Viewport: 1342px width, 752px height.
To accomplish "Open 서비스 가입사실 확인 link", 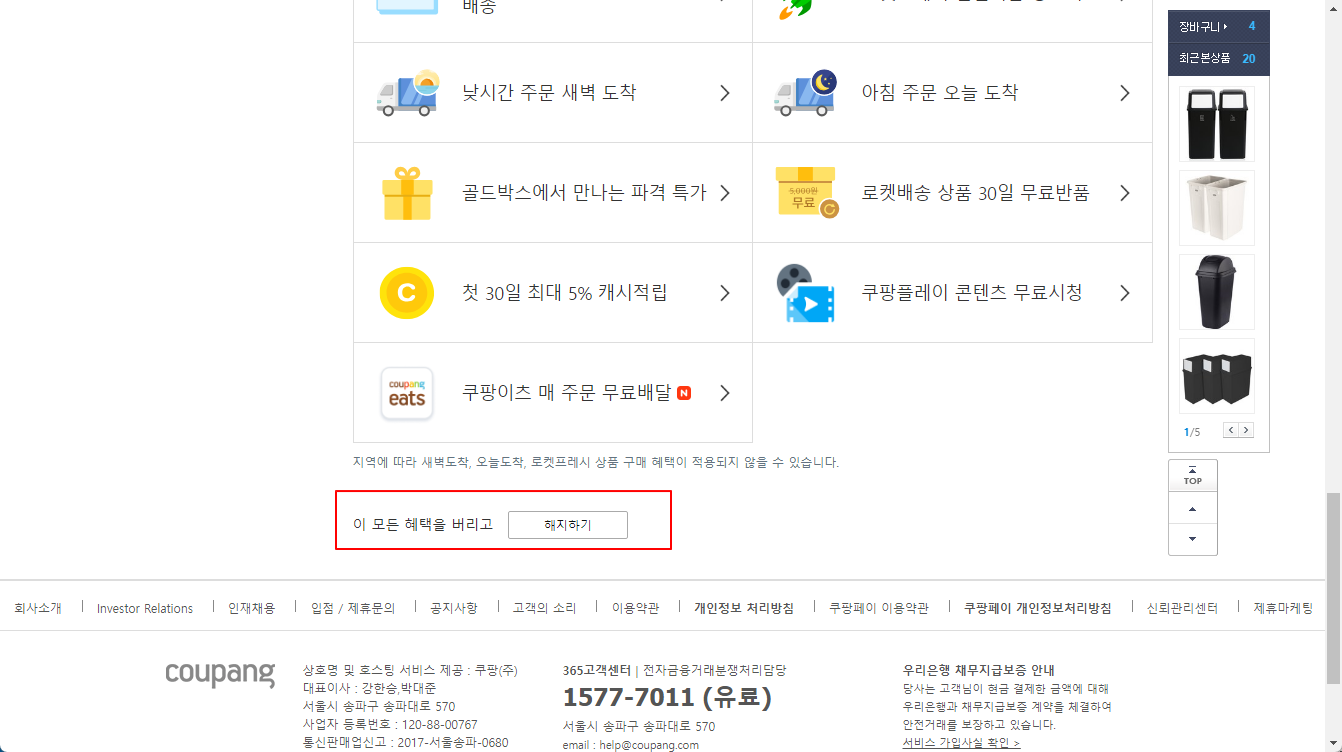I will pos(961,743).
